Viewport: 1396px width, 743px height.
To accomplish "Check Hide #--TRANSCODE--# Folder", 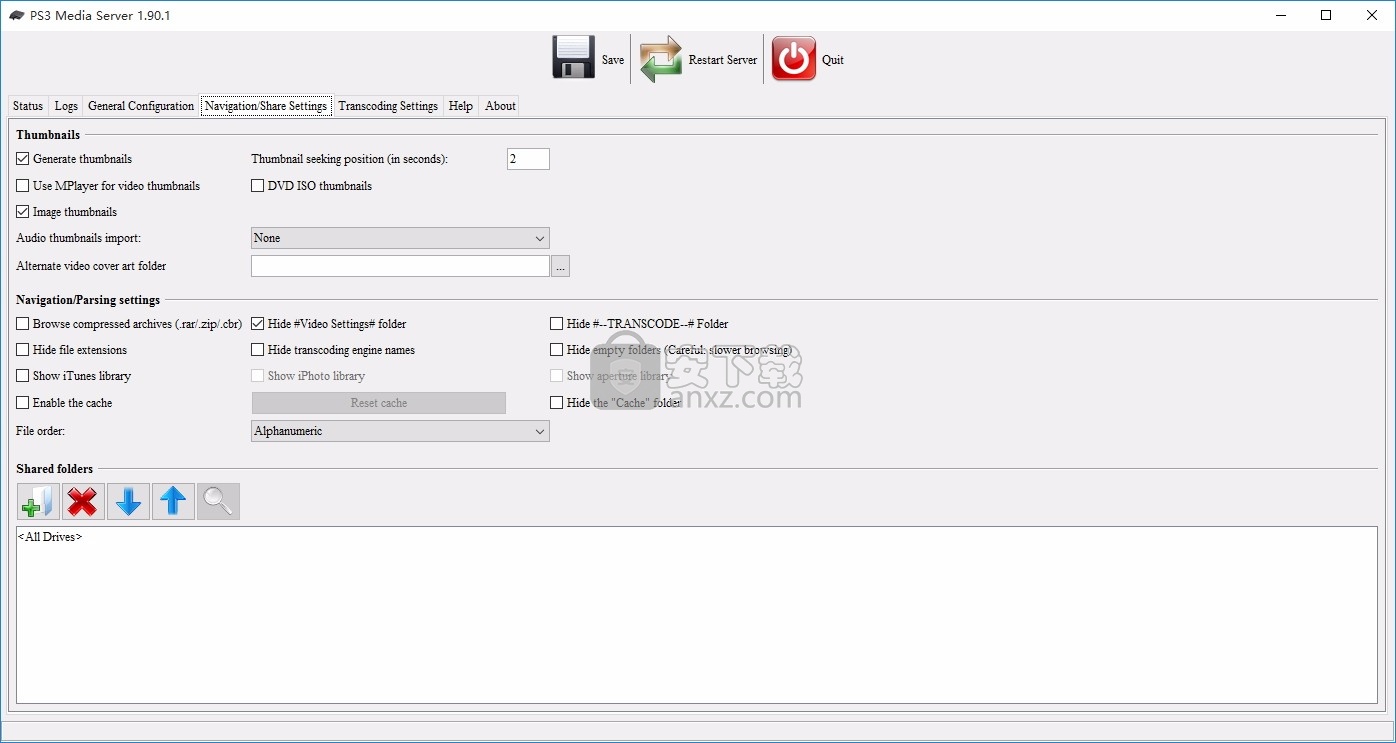I will pos(557,324).
